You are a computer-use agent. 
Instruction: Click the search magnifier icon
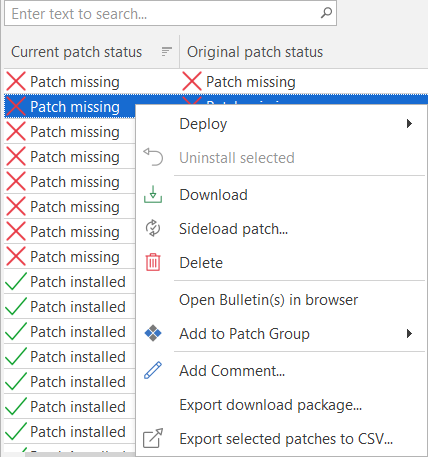pos(326,13)
